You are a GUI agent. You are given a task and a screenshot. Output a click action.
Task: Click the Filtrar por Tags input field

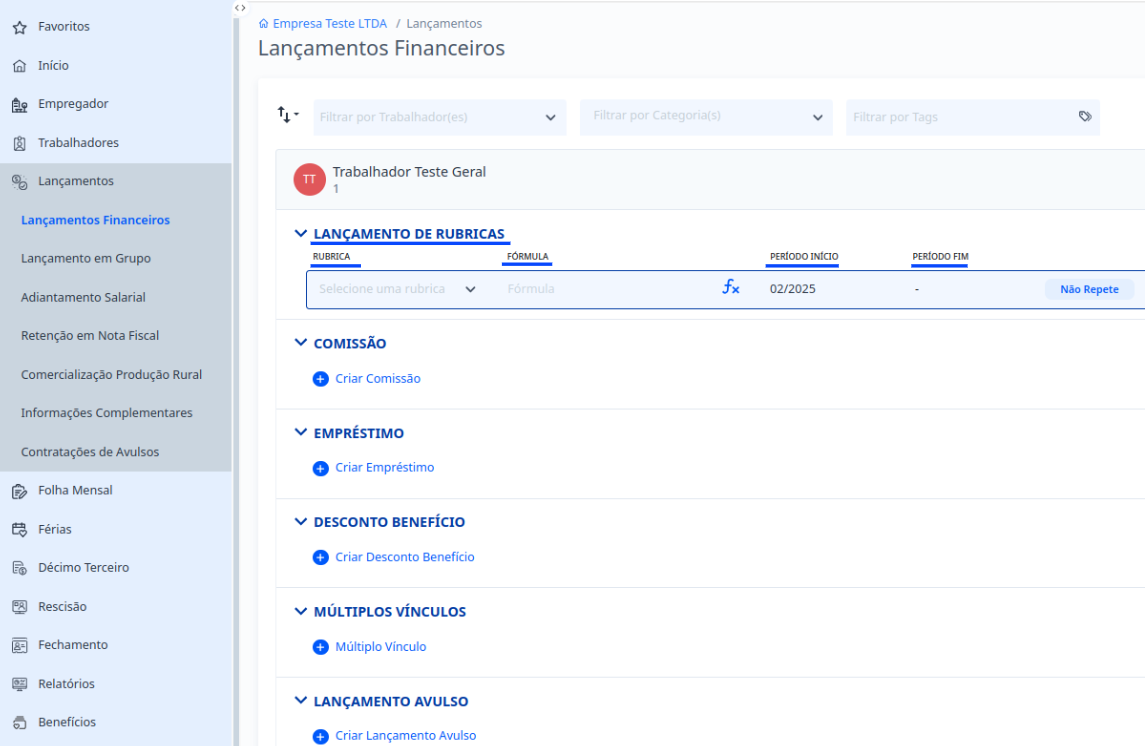pos(973,118)
